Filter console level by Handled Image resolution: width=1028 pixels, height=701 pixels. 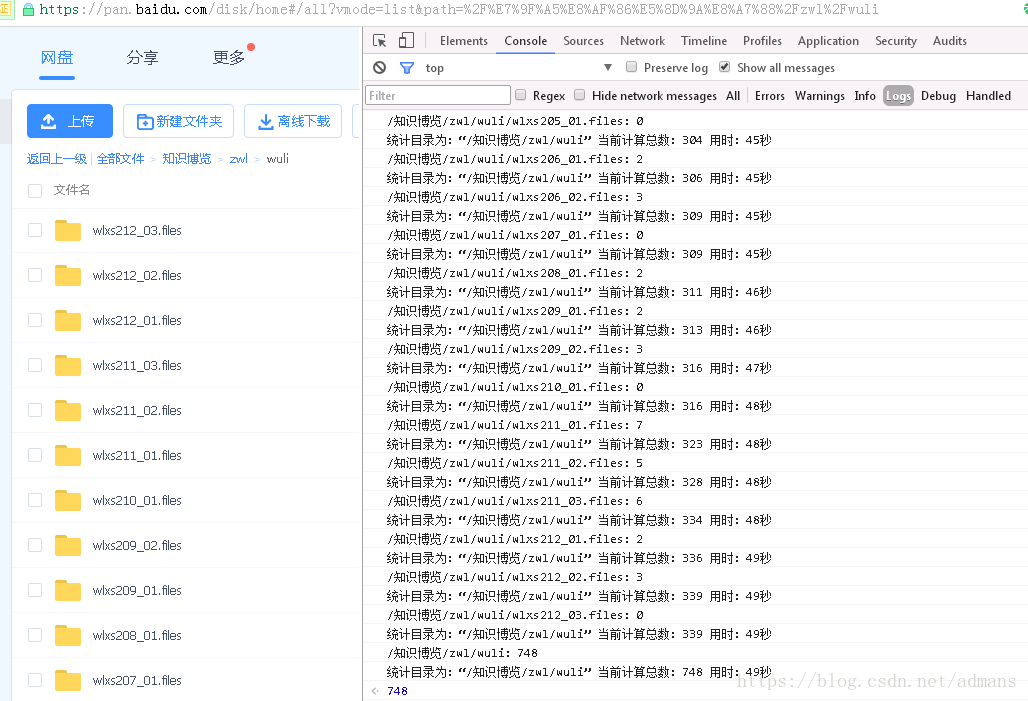coord(988,96)
